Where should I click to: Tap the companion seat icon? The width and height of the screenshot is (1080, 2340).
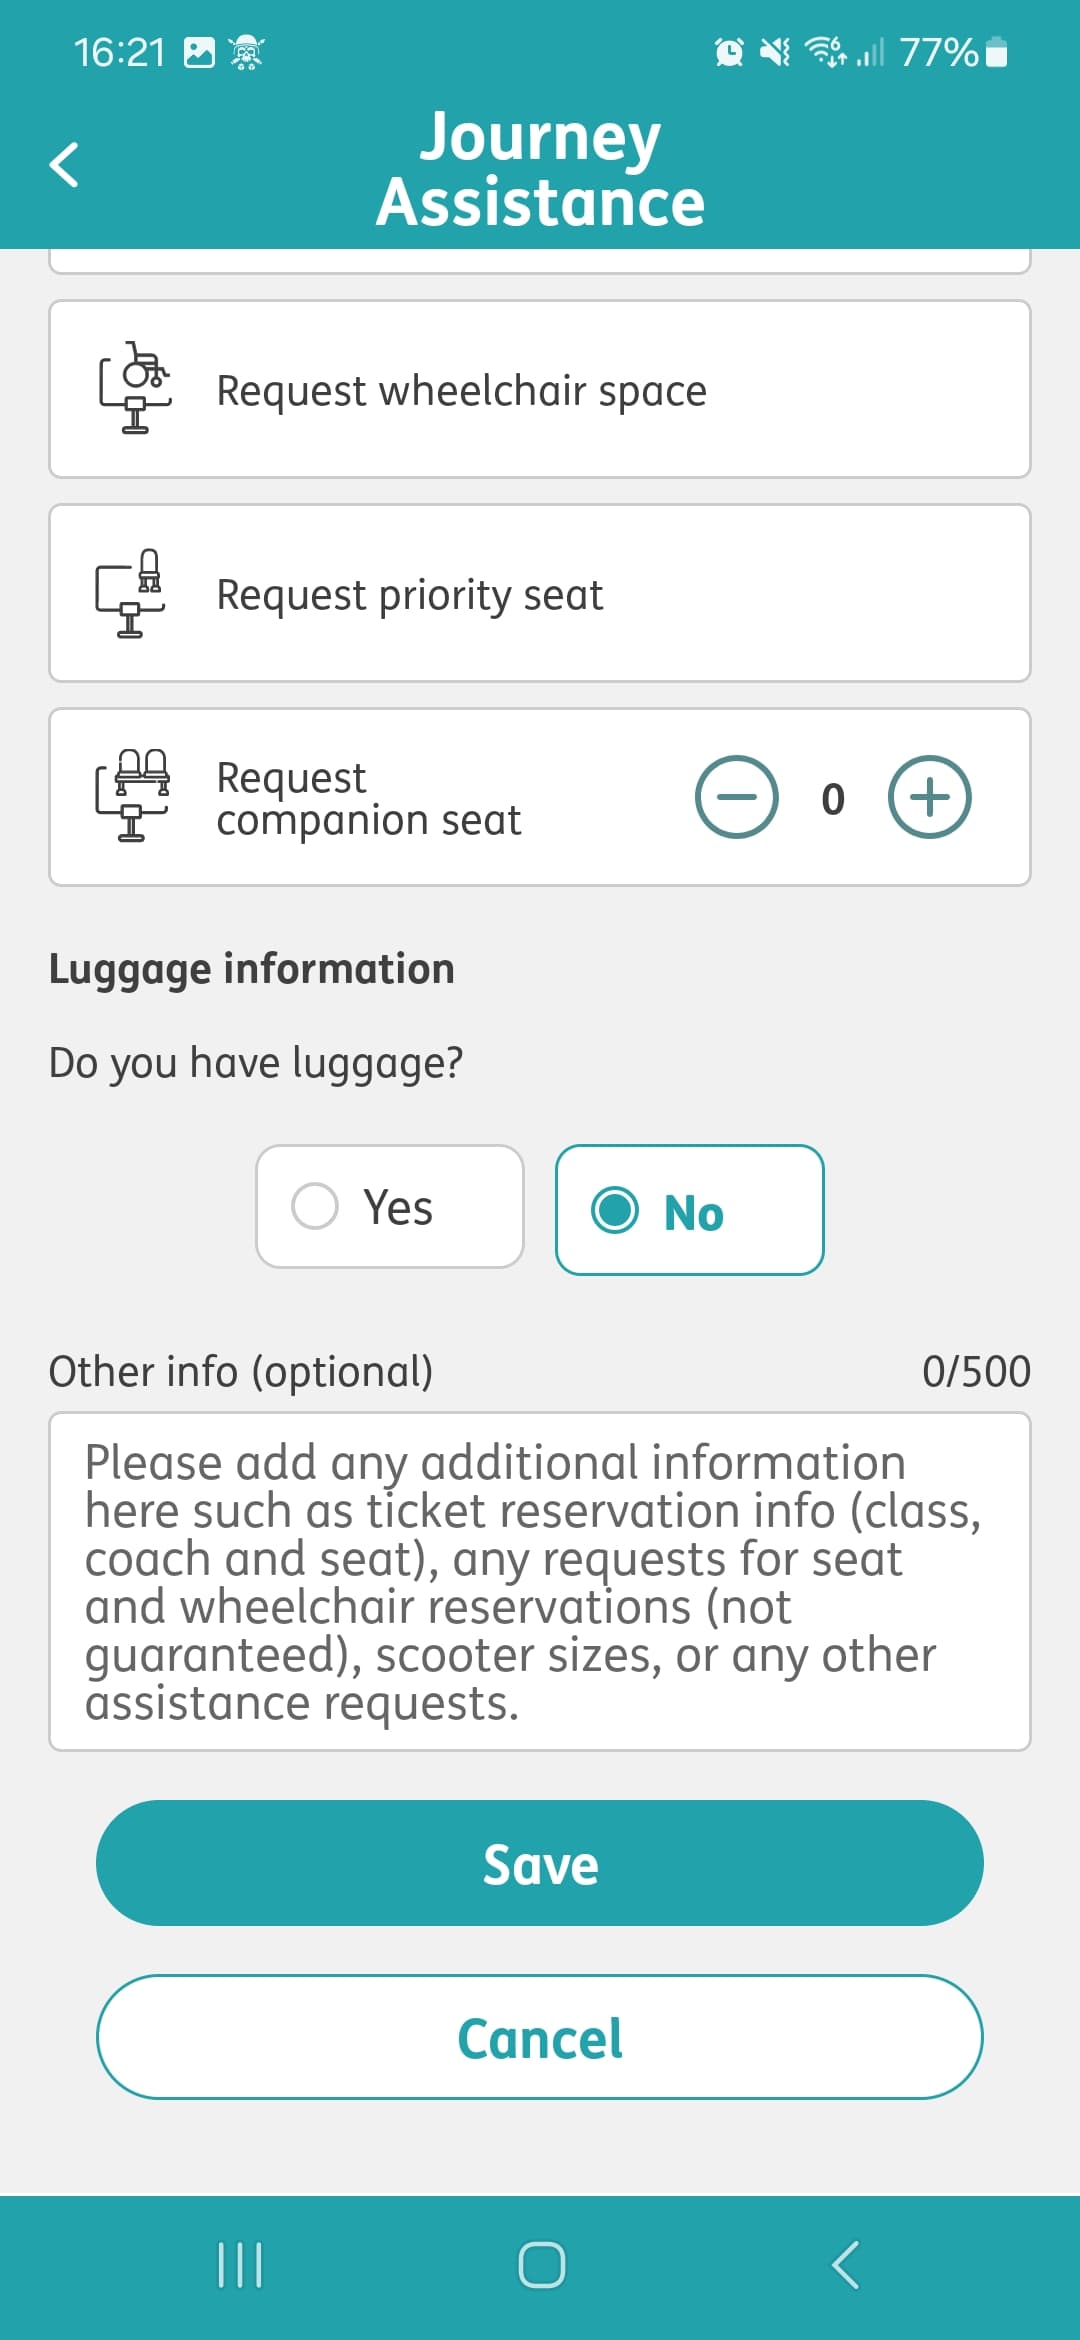click(x=133, y=796)
